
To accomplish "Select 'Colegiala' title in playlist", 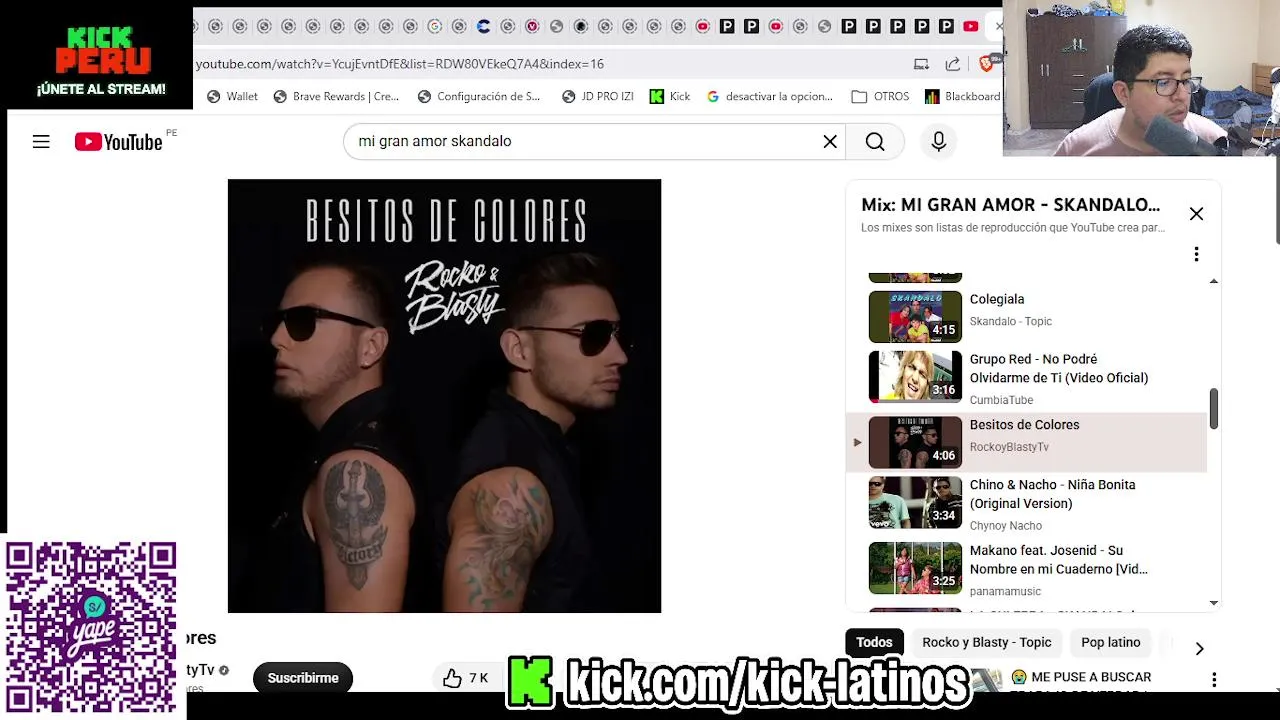I will (997, 299).
